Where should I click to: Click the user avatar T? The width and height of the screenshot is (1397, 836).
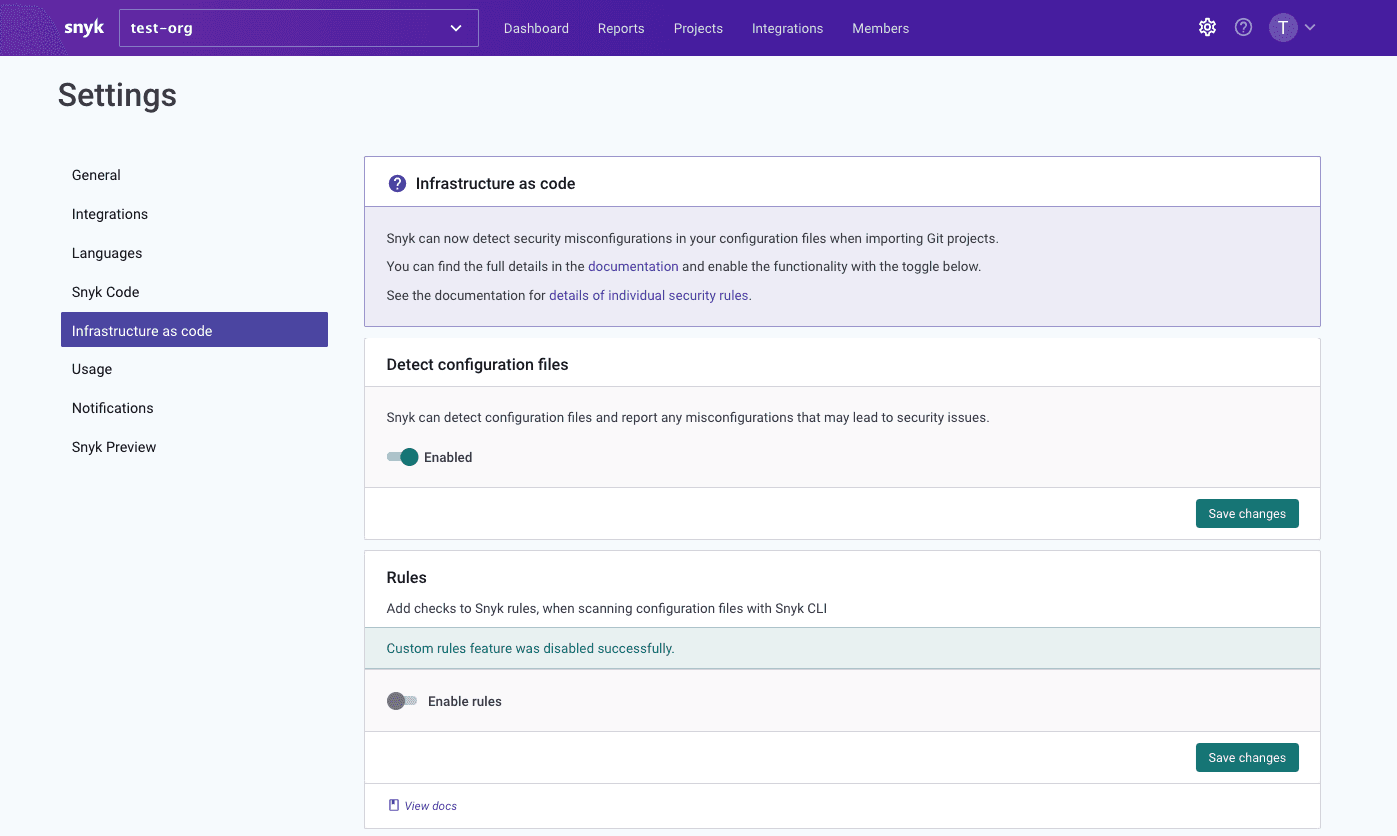click(1283, 28)
